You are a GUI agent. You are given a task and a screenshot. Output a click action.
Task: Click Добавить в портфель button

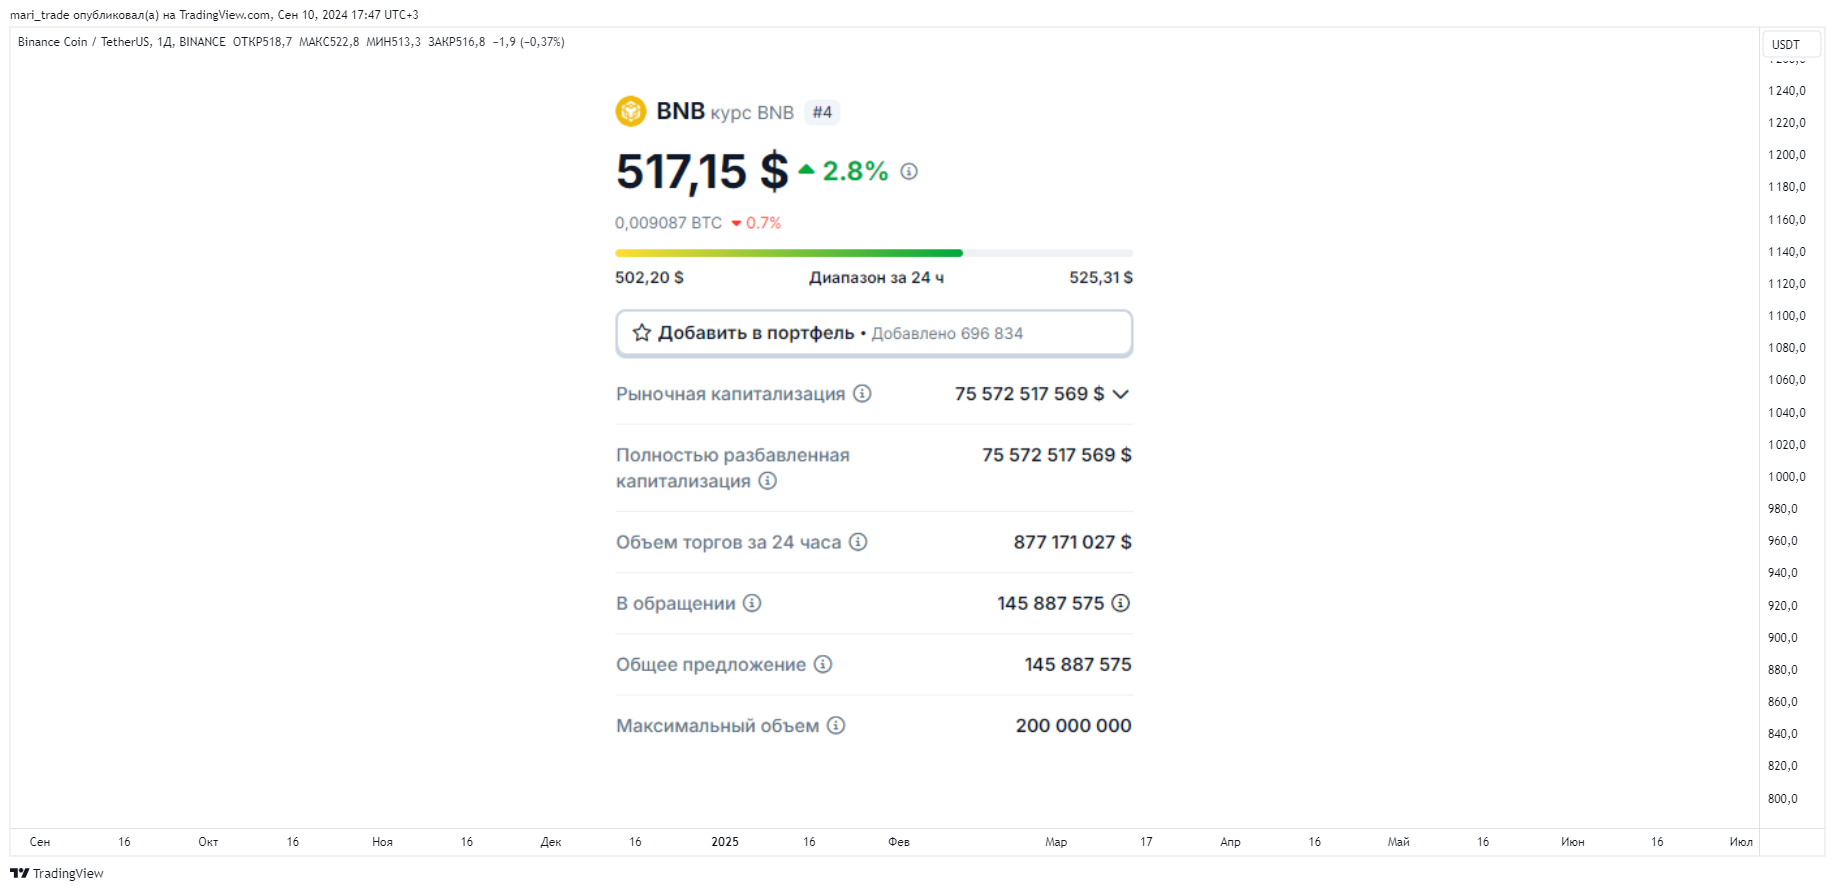pos(874,333)
